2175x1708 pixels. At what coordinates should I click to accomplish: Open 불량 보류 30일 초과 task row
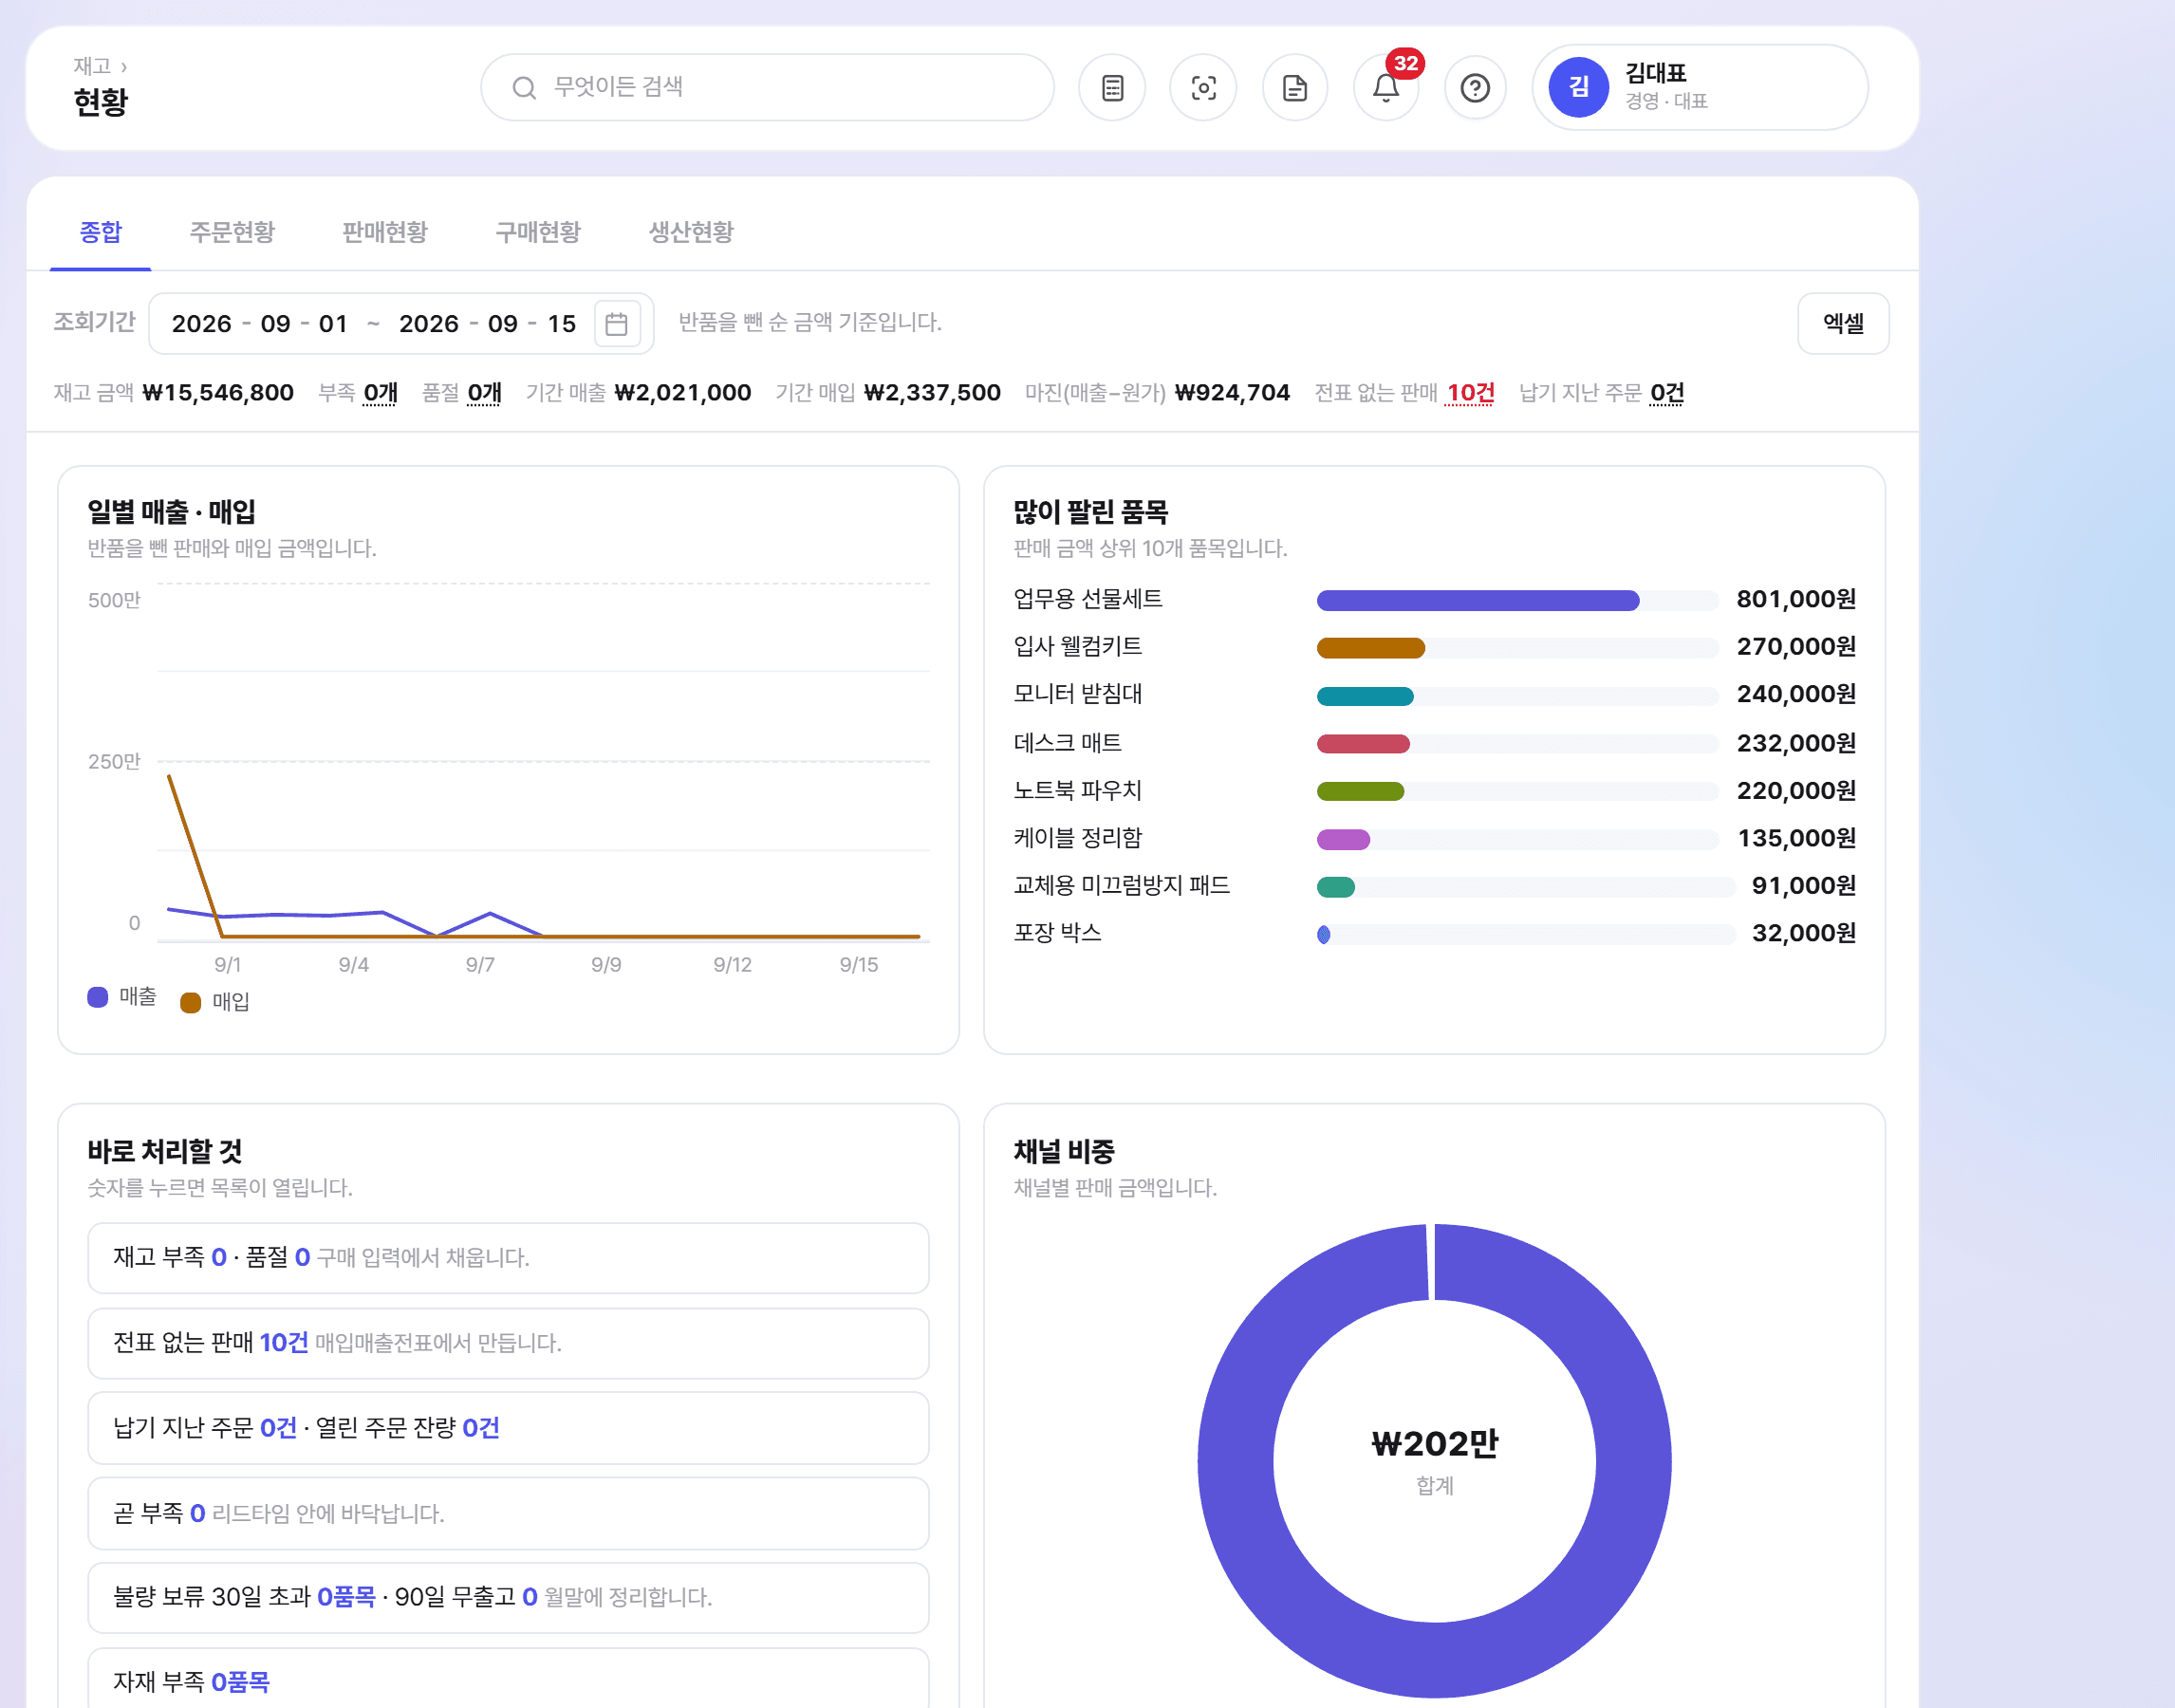pos(508,1597)
